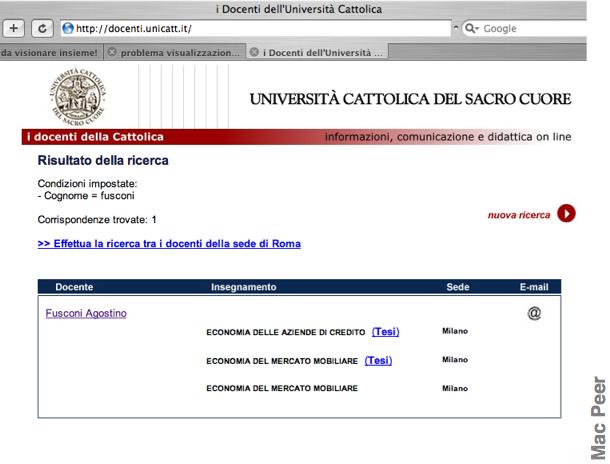Click the 'Risultato della ricerca' heading
The height and width of the screenshot is (464, 610).
pos(103,160)
